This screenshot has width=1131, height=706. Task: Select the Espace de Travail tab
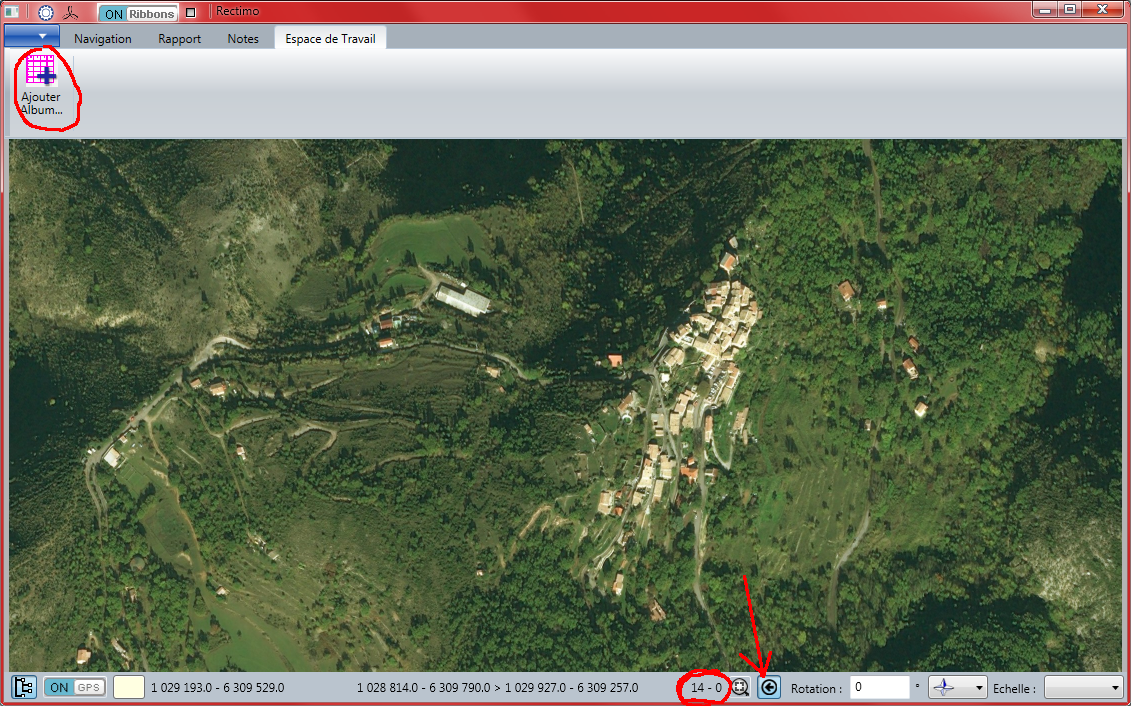330,38
